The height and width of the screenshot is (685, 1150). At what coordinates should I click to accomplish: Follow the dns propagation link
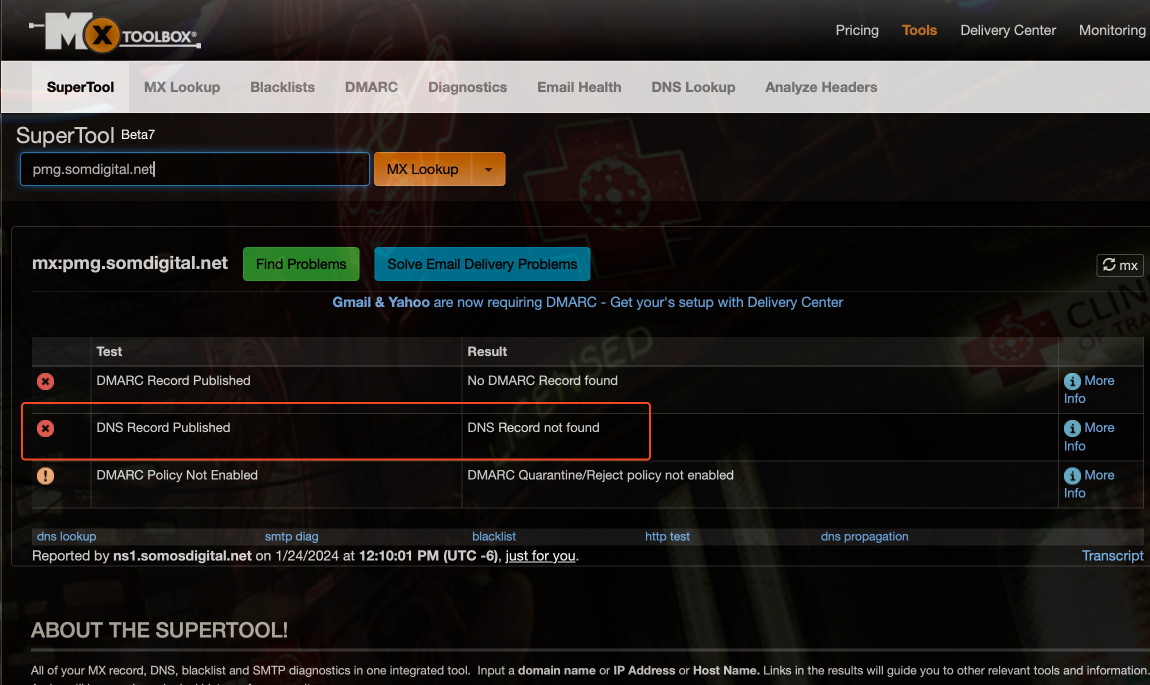(x=864, y=536)
